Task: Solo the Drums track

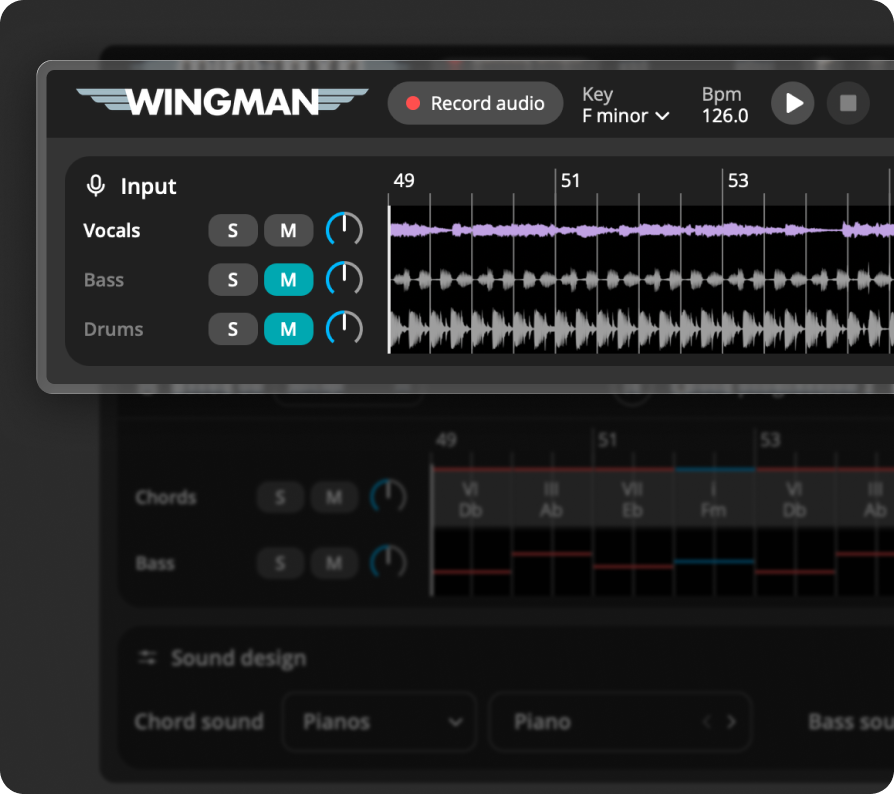Action: 233,329
